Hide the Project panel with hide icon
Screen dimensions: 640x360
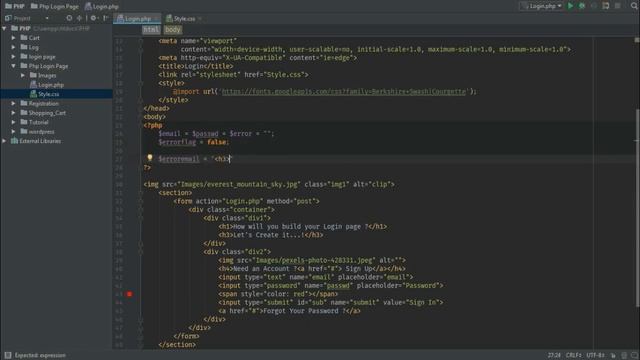click(x=106, y=18)
